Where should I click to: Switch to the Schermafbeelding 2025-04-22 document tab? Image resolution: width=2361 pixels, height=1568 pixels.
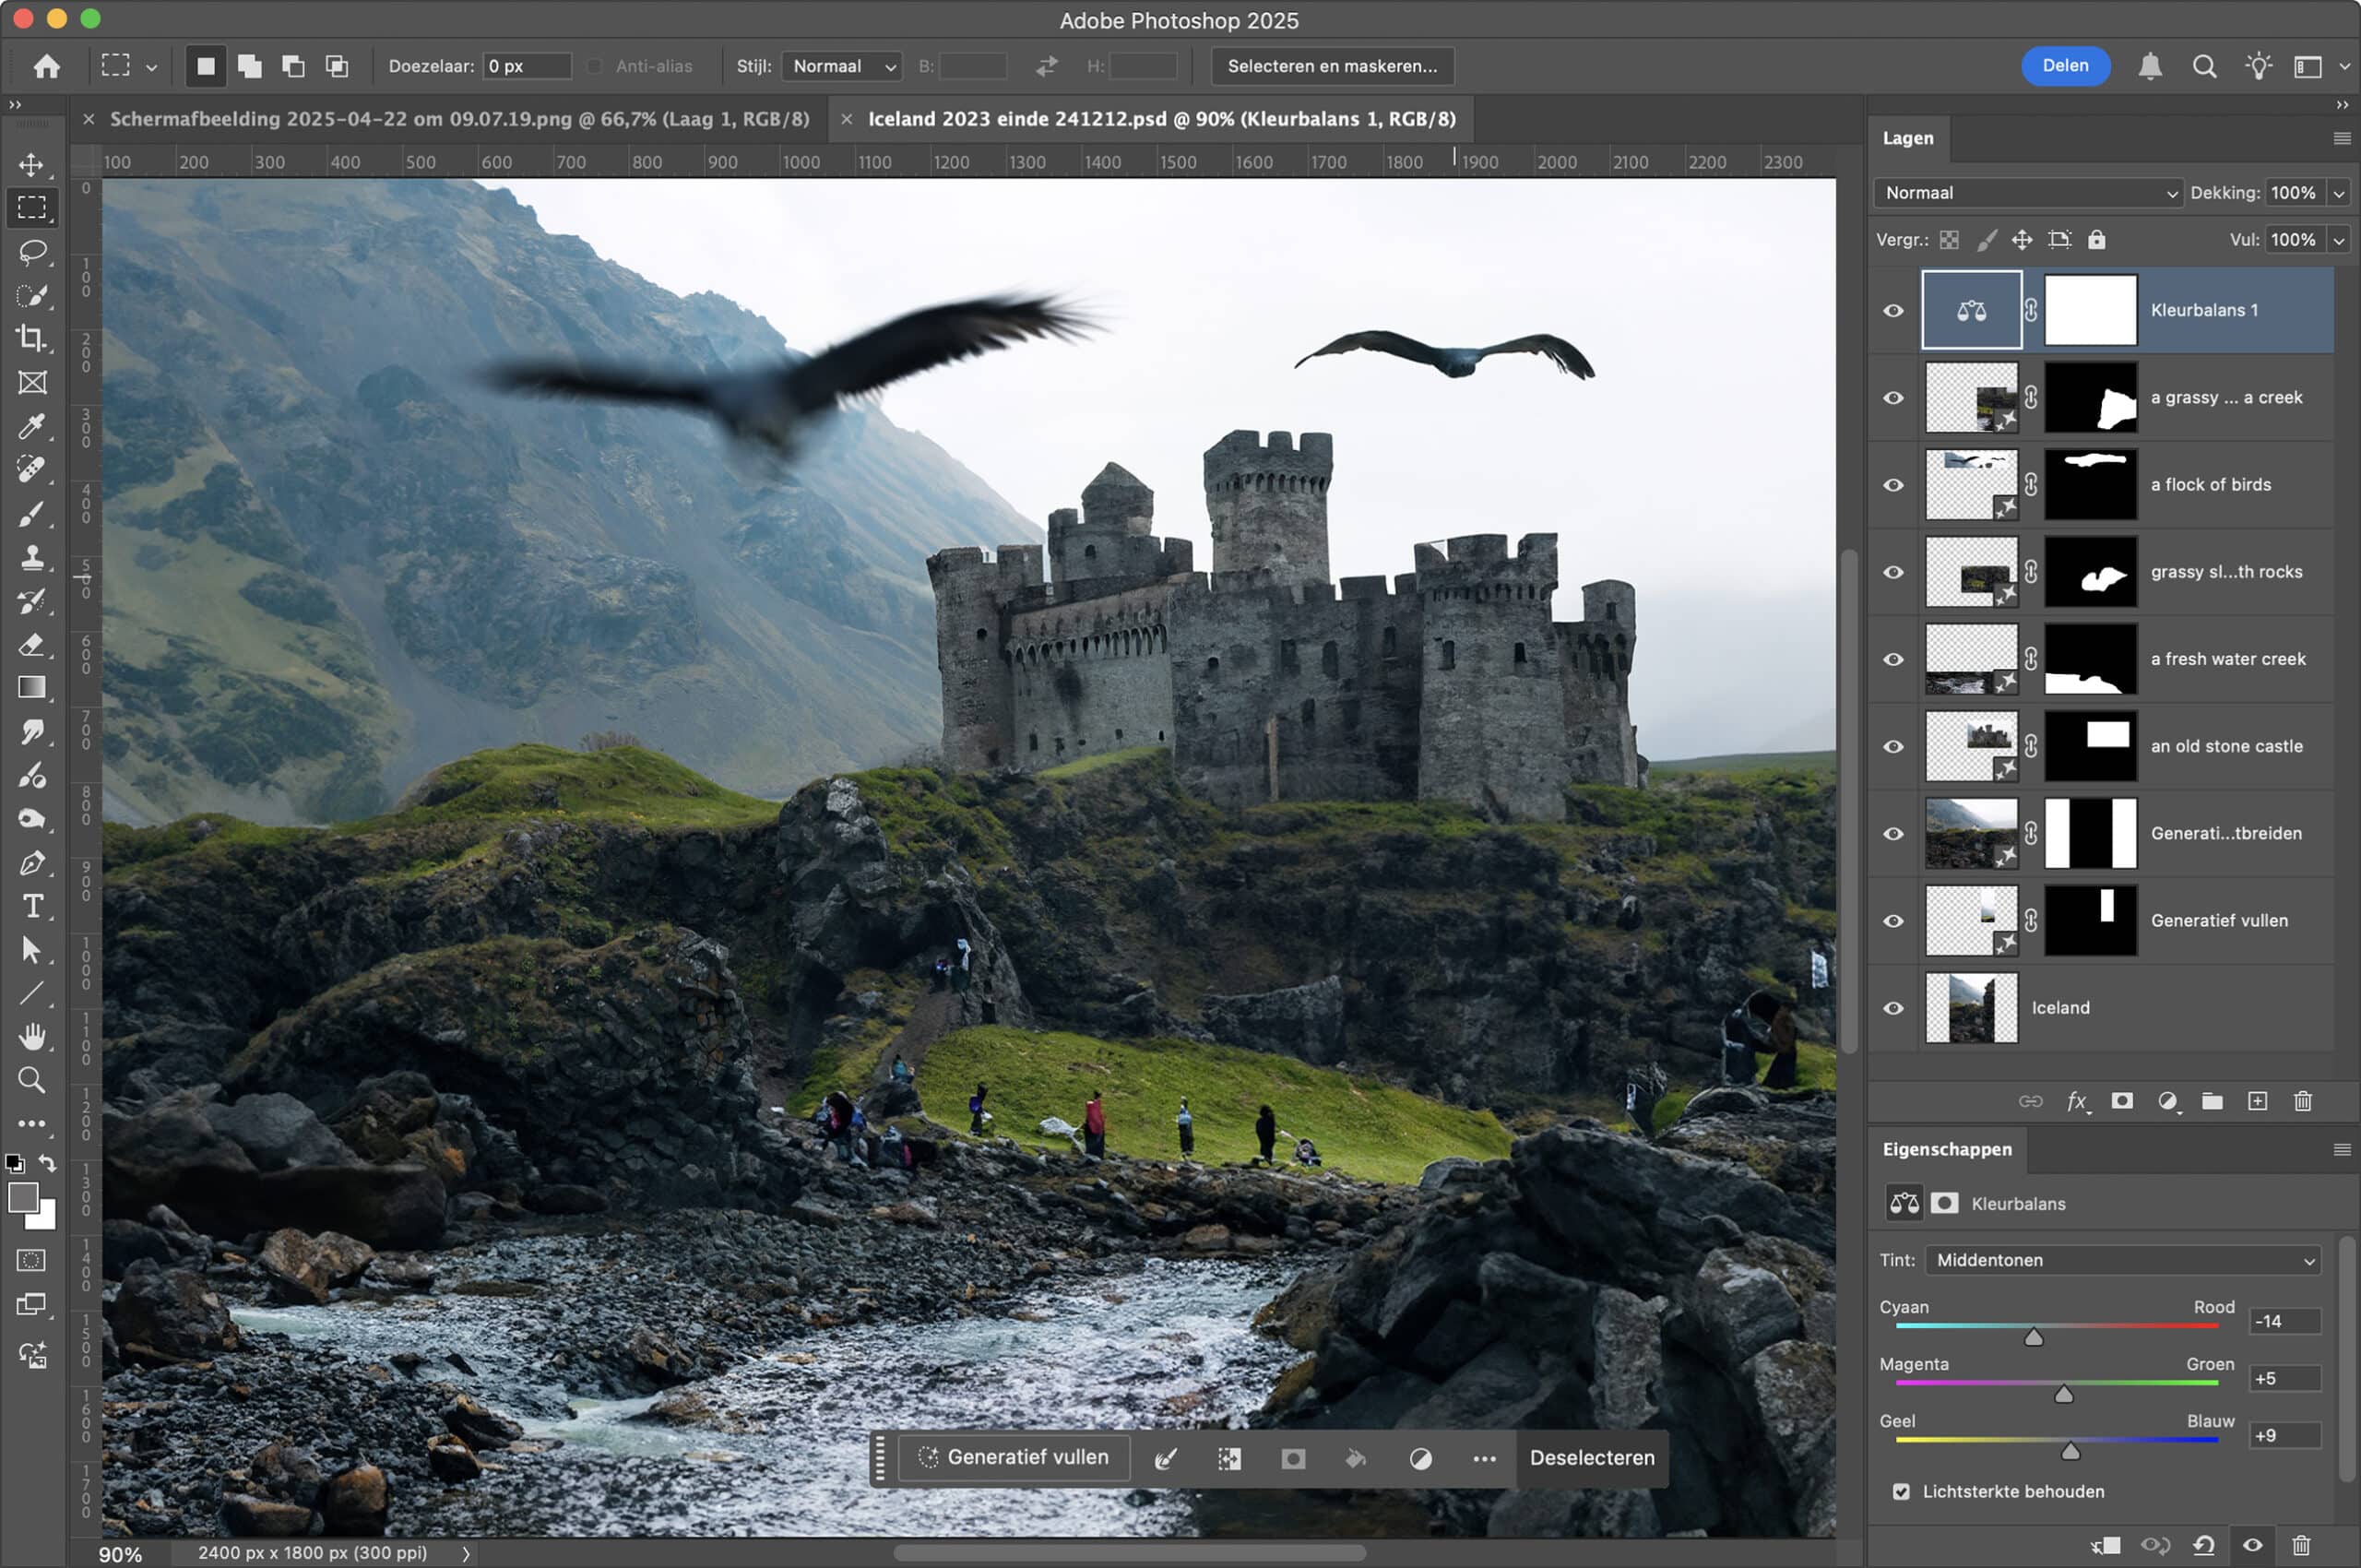coord(459,119)
